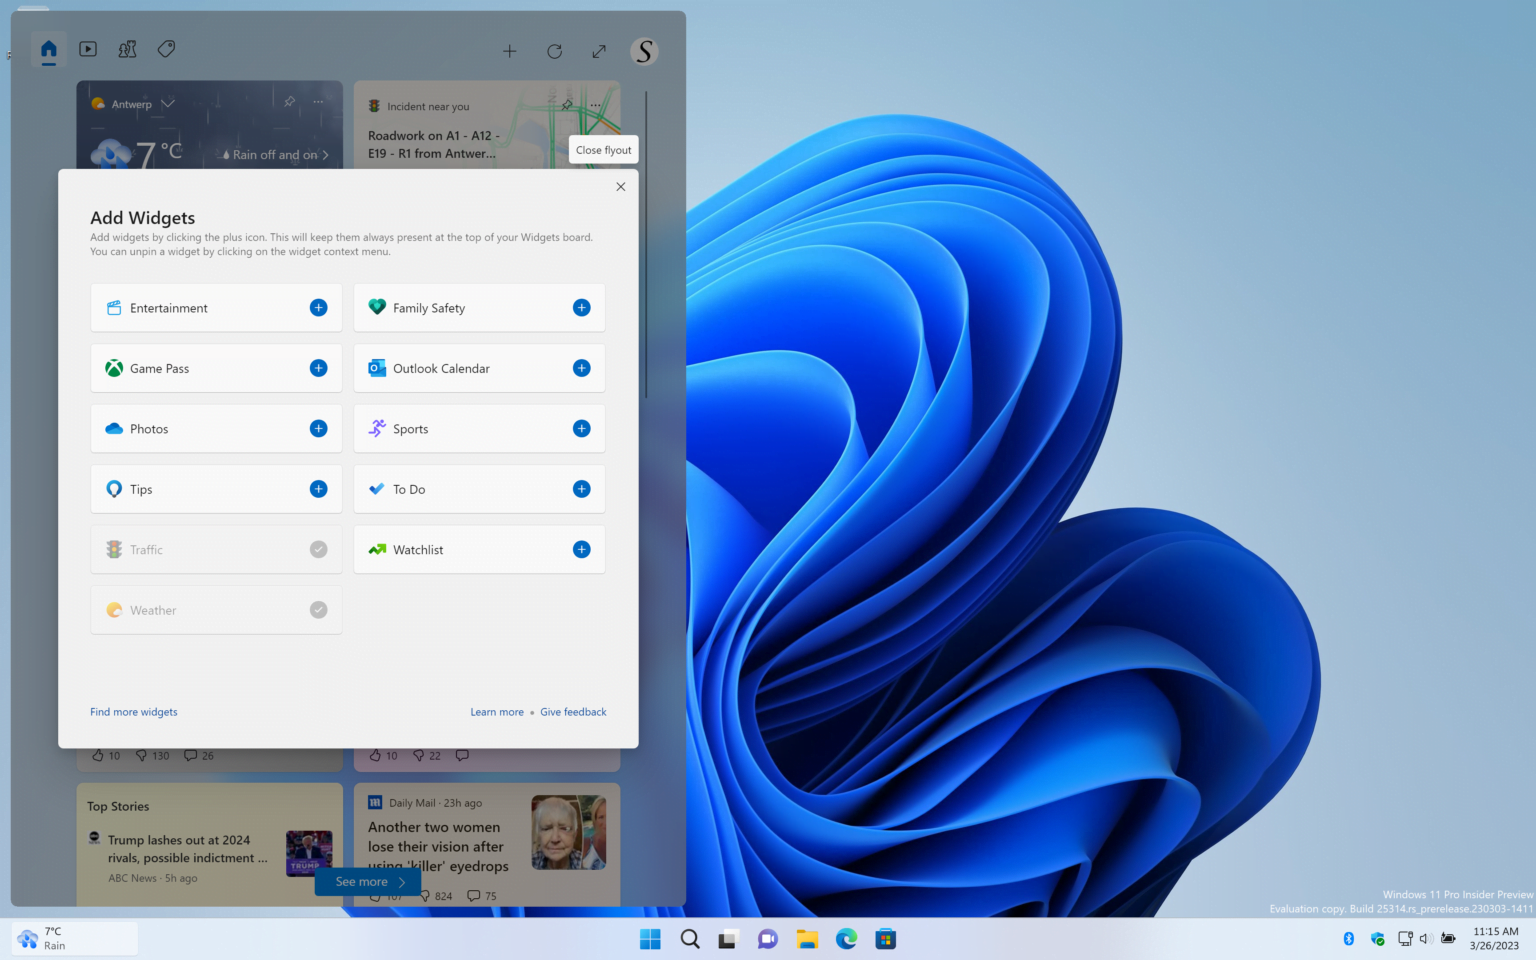
Task: Open the taskbar weather widget button
Action: coord(75,939)
